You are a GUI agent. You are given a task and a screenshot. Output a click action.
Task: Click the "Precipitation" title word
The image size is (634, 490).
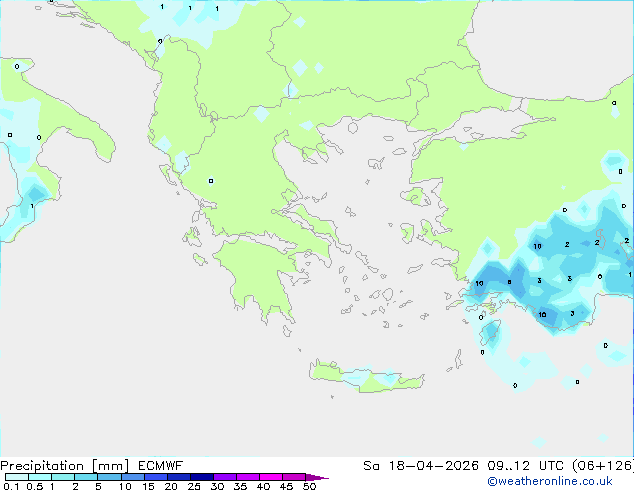[x=42, y=466]
